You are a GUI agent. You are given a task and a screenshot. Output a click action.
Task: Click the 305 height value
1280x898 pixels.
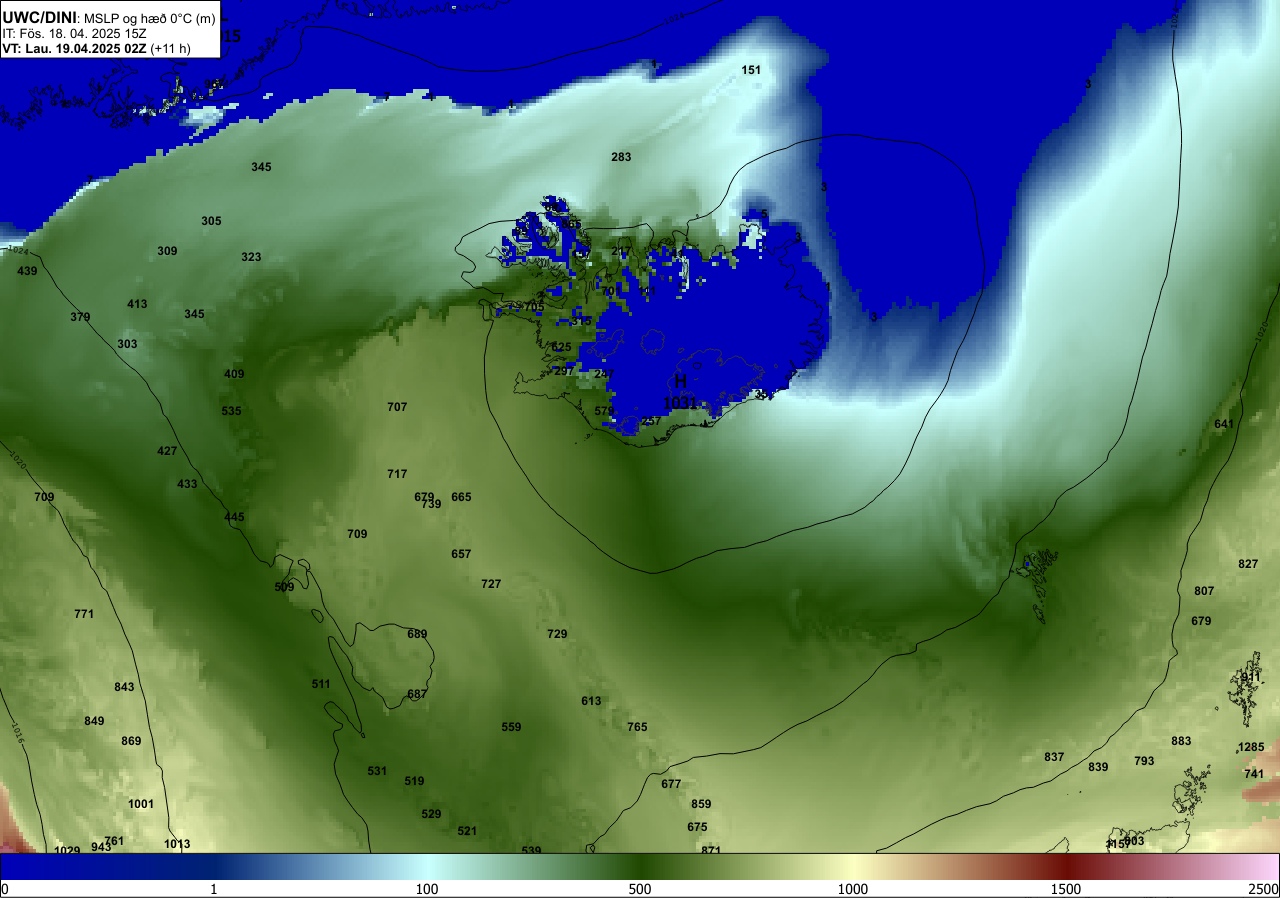[x=211, y=221]
